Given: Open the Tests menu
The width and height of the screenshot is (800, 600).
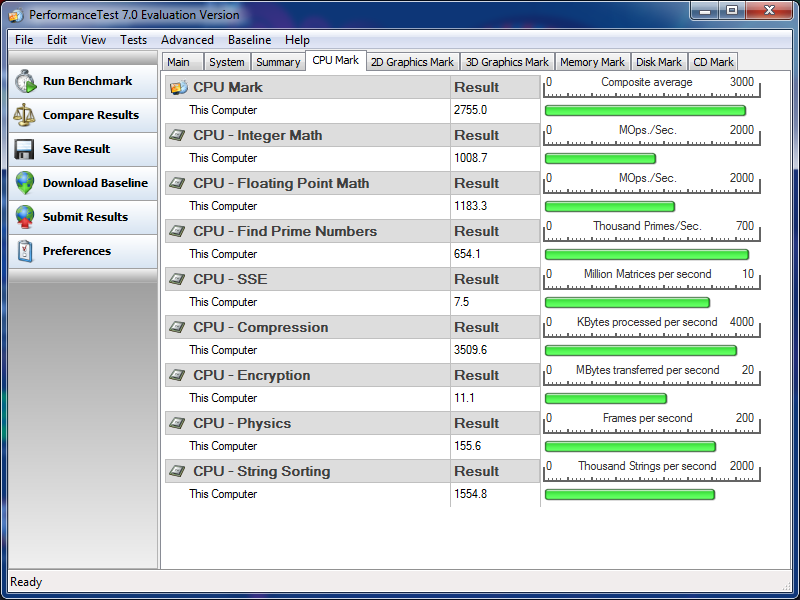Looking at the screenshot, I should coord(133,40).
